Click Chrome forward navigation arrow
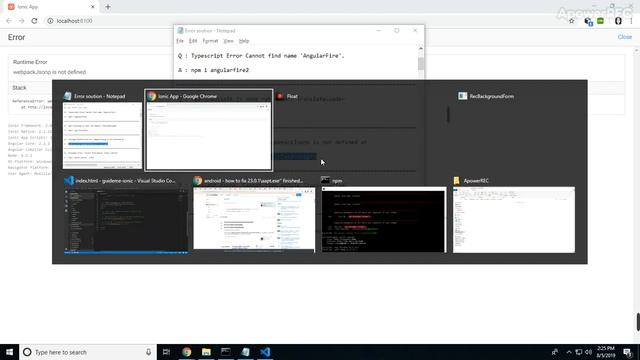This screenshot has width=640, height=360. (x=22, y=21)
